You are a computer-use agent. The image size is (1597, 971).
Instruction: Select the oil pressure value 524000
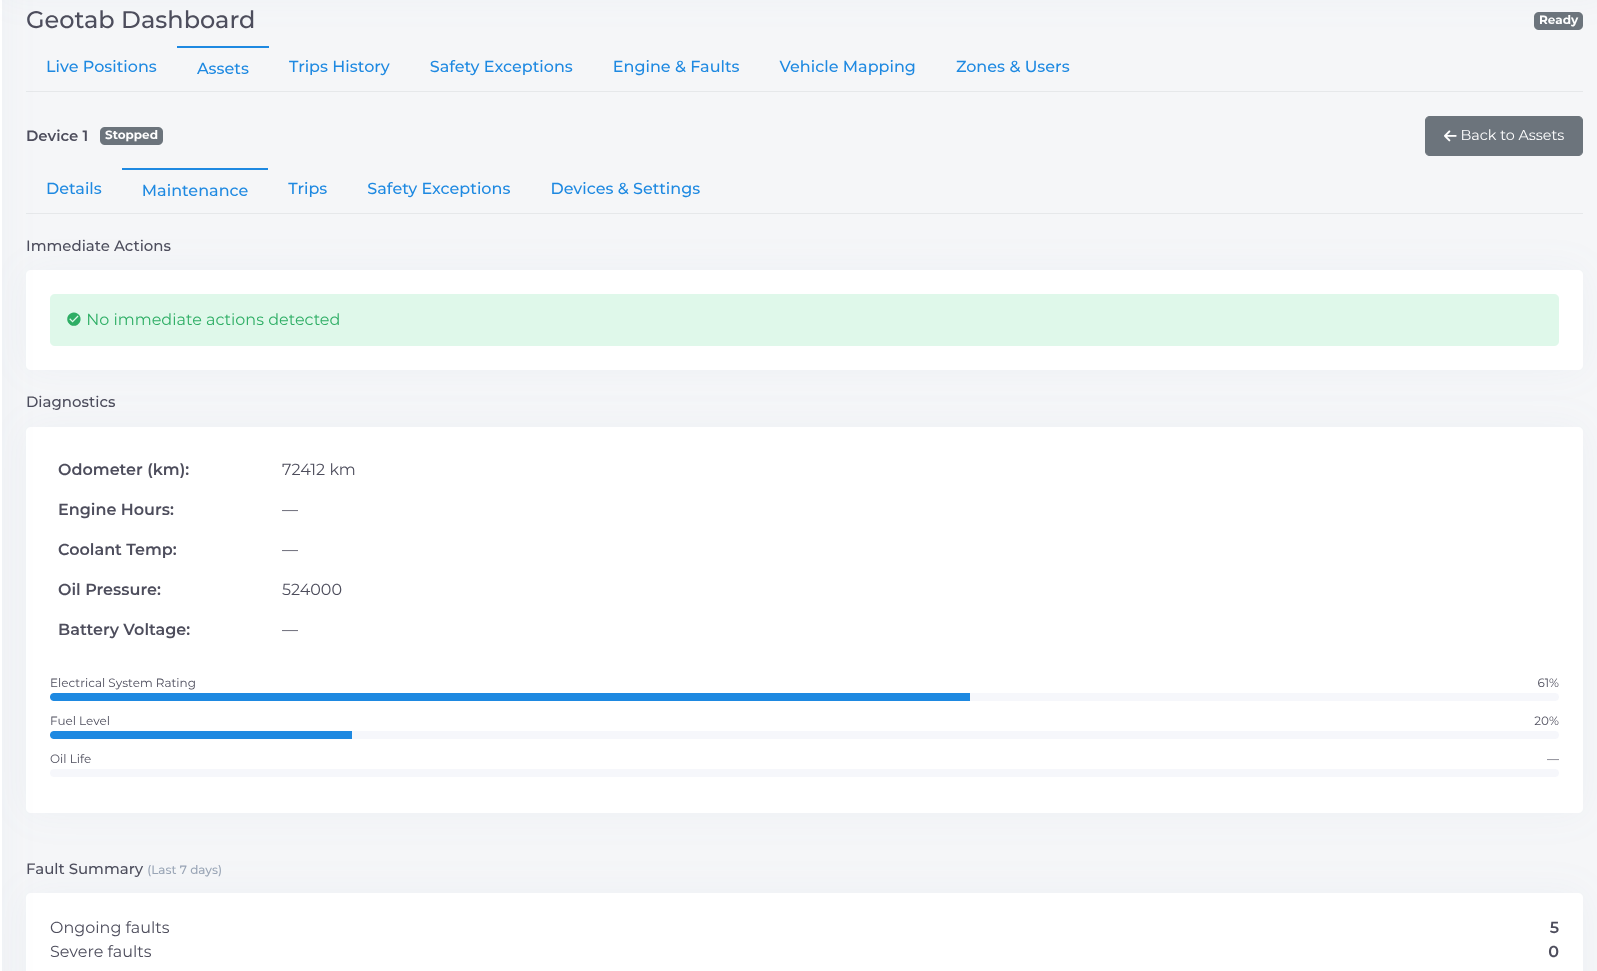[312, 590]
